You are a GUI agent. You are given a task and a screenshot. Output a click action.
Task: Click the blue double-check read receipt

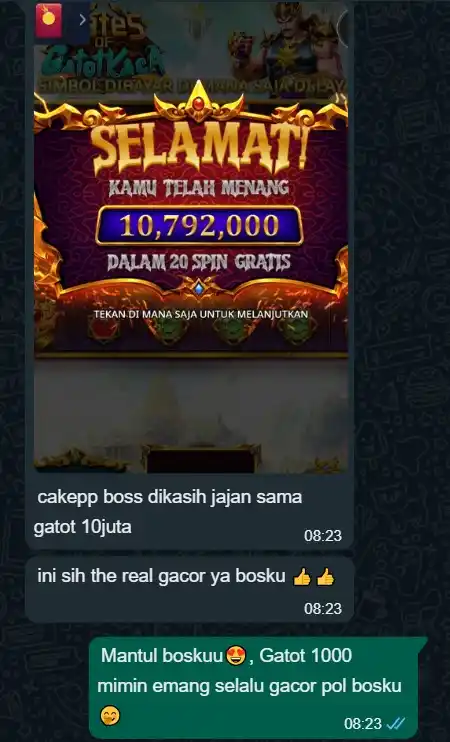(396, 724)
